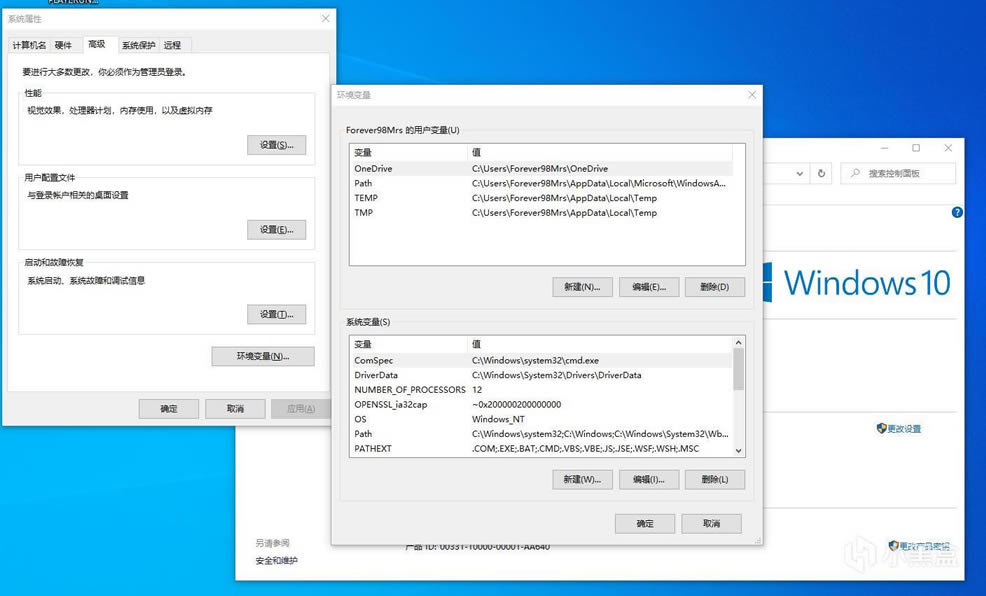The height and width of the screenshot is (596, 986).
Task: Open 环境变量(N) button
Action: pyautogui.click(x=263, y=356)
